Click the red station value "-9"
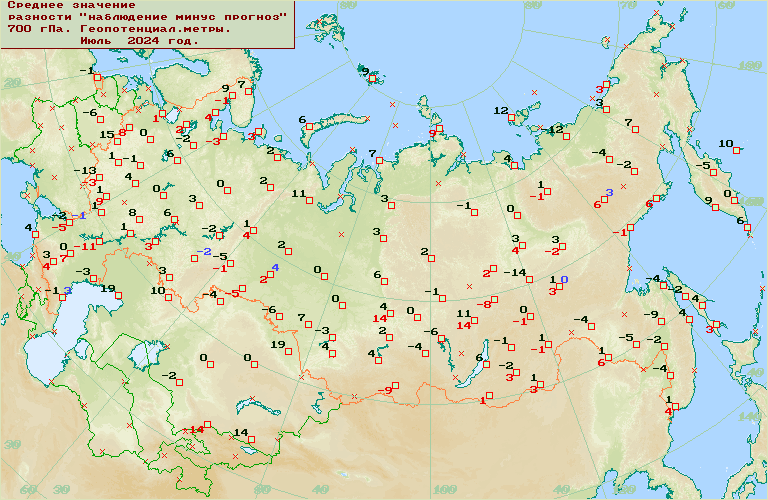 [385, 390]
